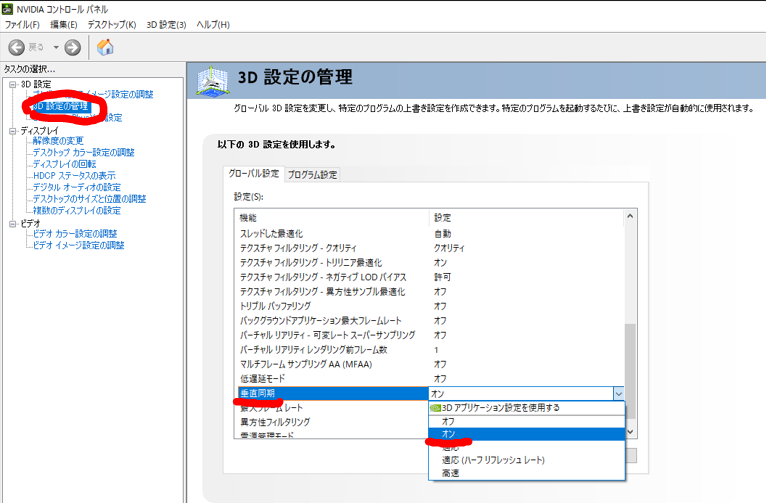Select テクスチャ フィルタリング - 異方性サンプル最適化 row
The height and width of the screenshot is (503, 766).
[x=431, y=292]
